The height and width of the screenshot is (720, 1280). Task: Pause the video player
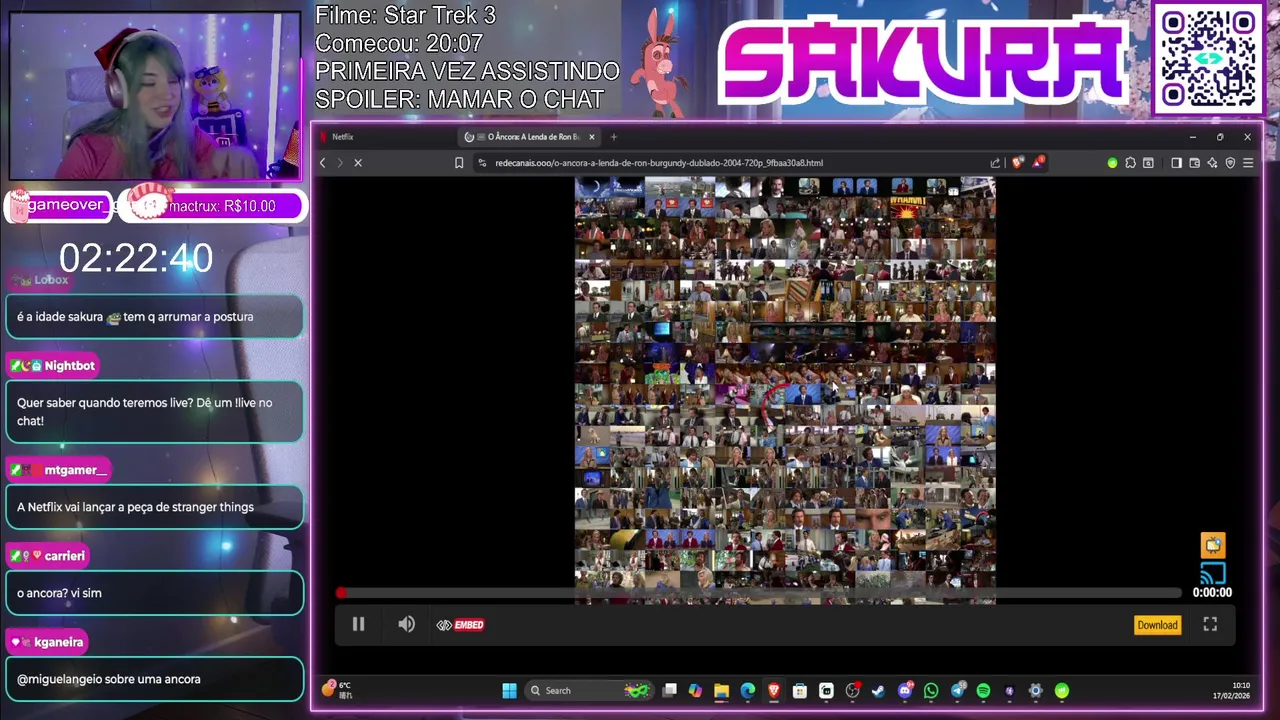pos(358,625)
